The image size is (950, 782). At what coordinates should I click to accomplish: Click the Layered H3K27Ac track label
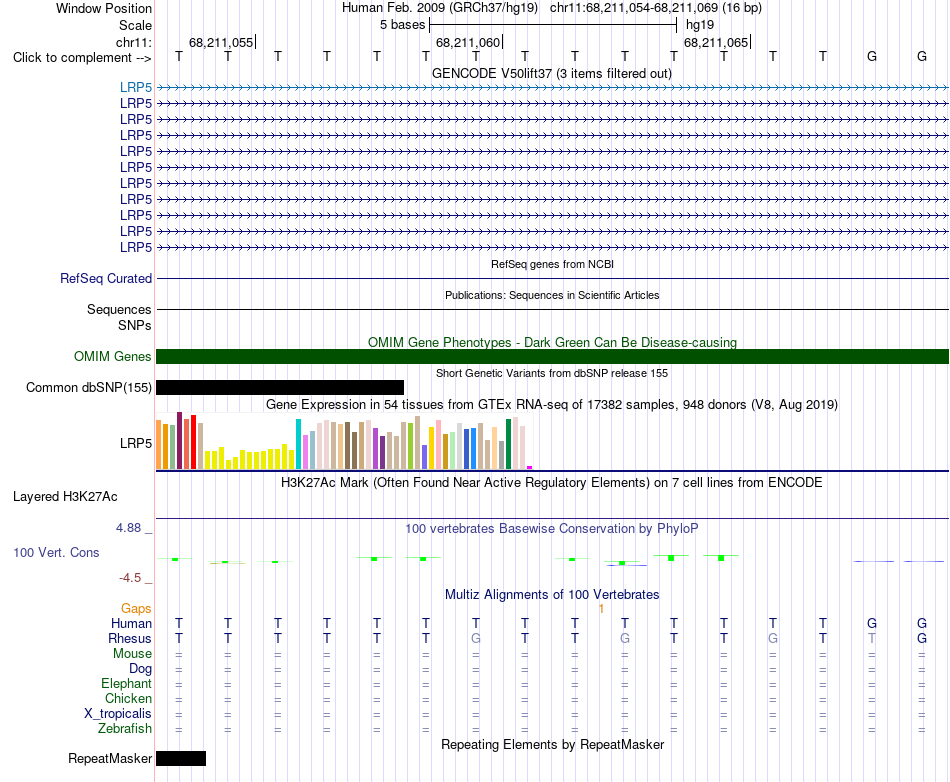[x=65, y=497]
